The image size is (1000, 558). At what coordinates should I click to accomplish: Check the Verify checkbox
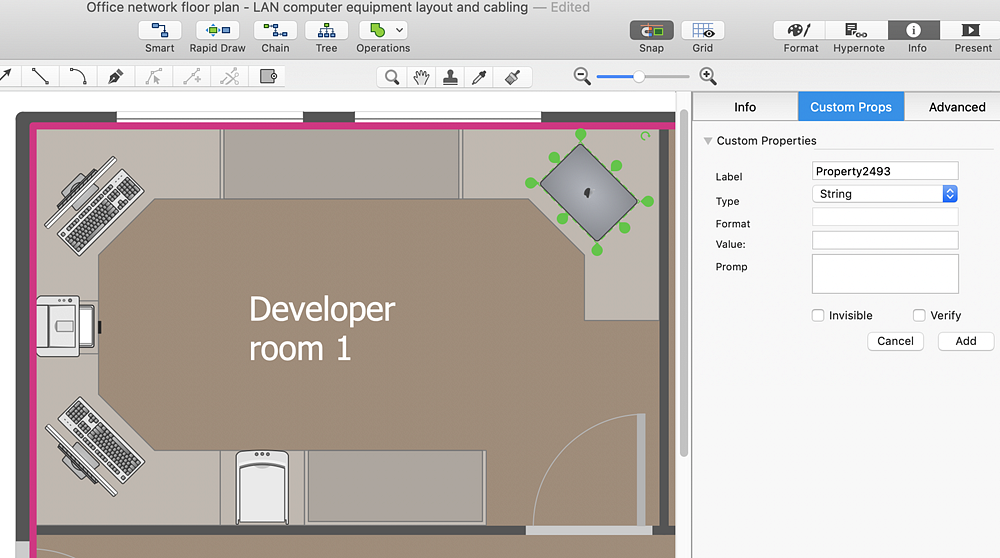click(919, 315)
